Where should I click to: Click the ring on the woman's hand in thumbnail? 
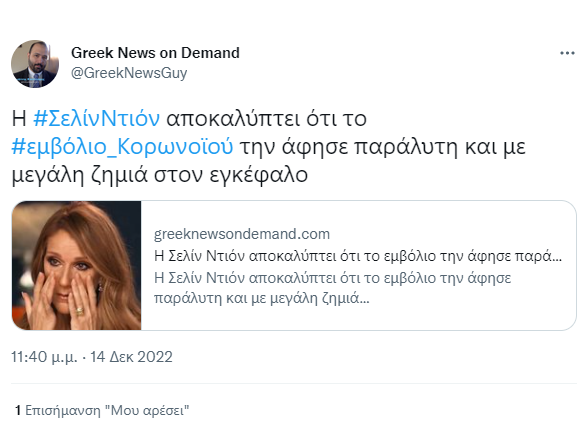[x=80, y=310]
